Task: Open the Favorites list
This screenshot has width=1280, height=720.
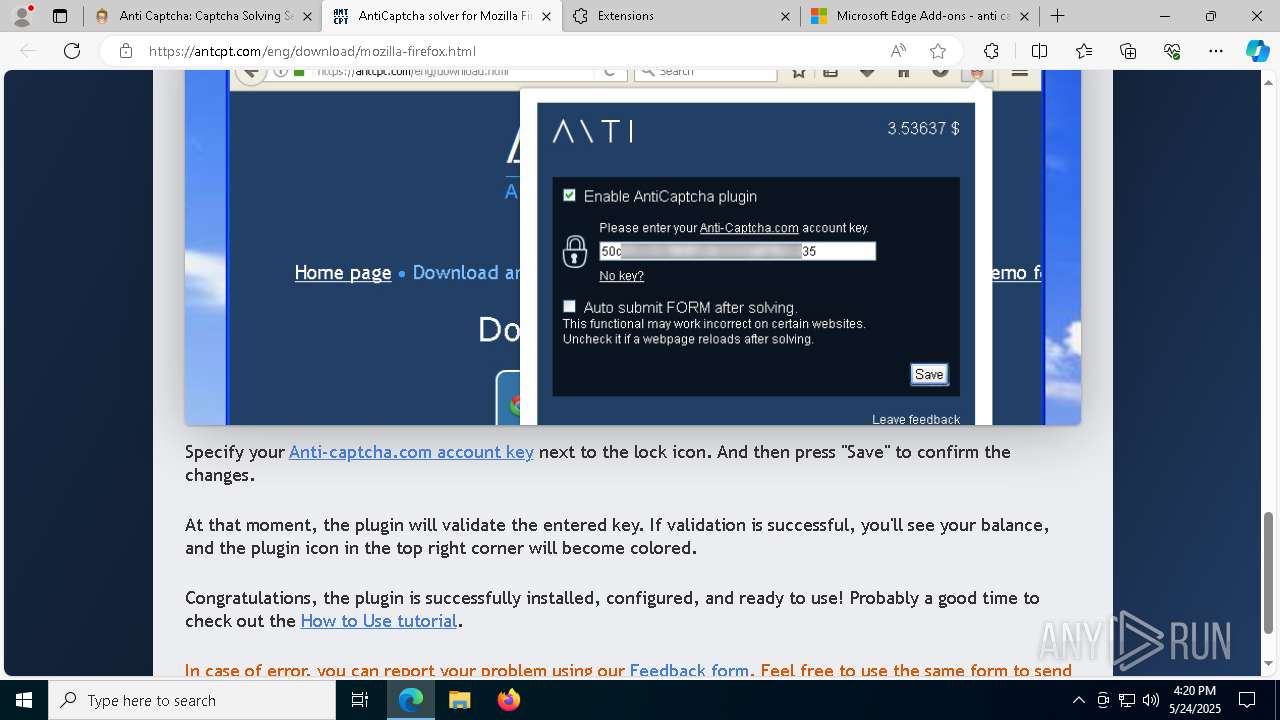Action: click(1084, 51)
